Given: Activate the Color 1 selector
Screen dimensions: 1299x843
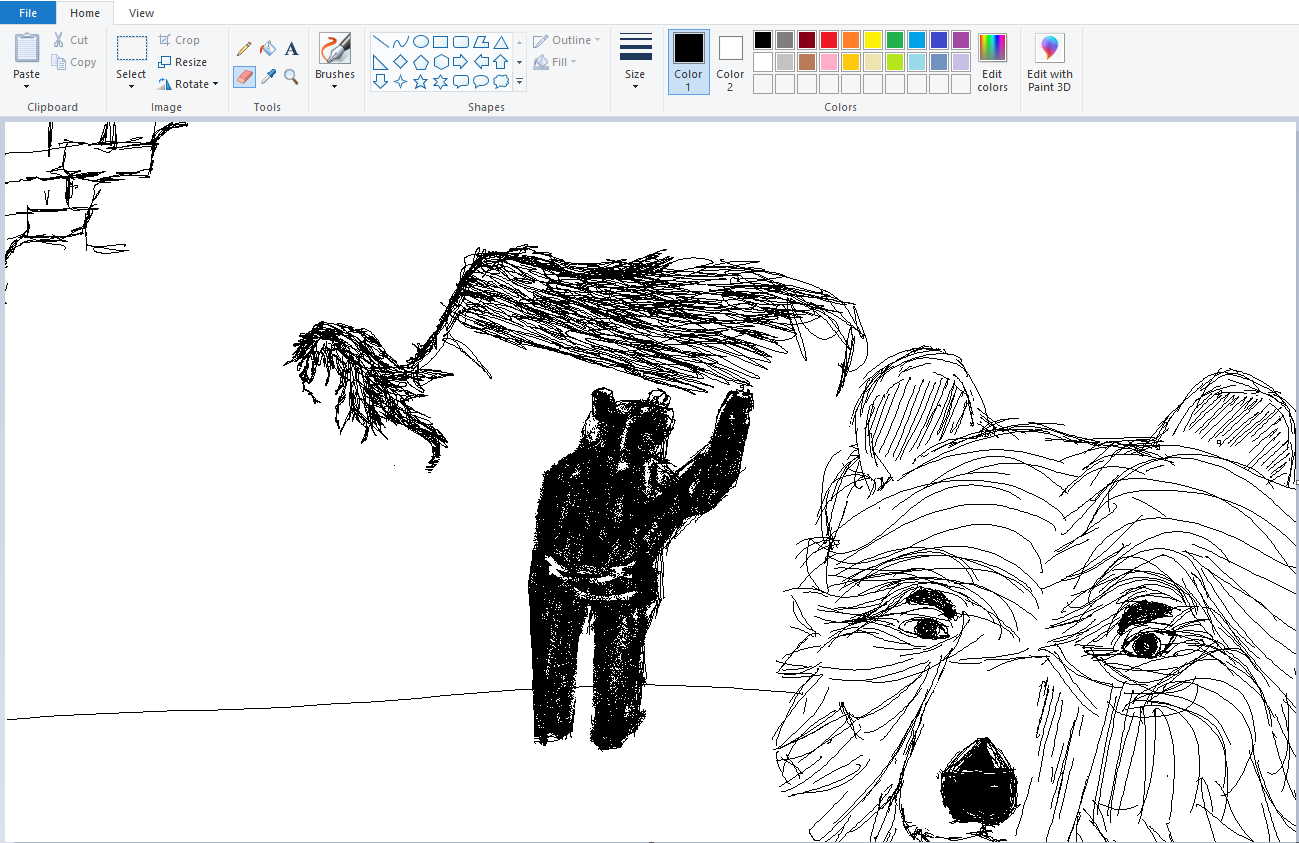Looking at the screenshot, I should coord(688,61).
